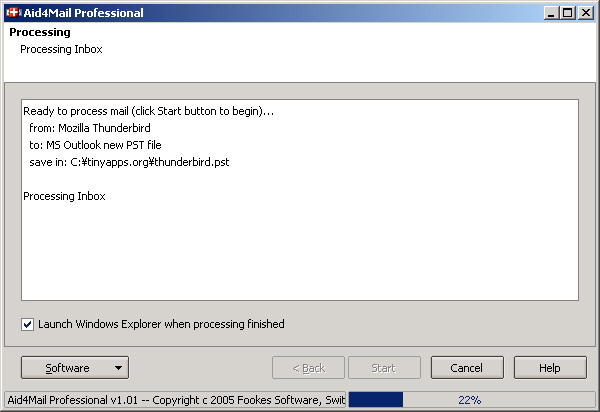The height and width of the screenshot is (412, 600).
Task: Close the Aid4Mail Professional window
Action: (x=585, y=13)
